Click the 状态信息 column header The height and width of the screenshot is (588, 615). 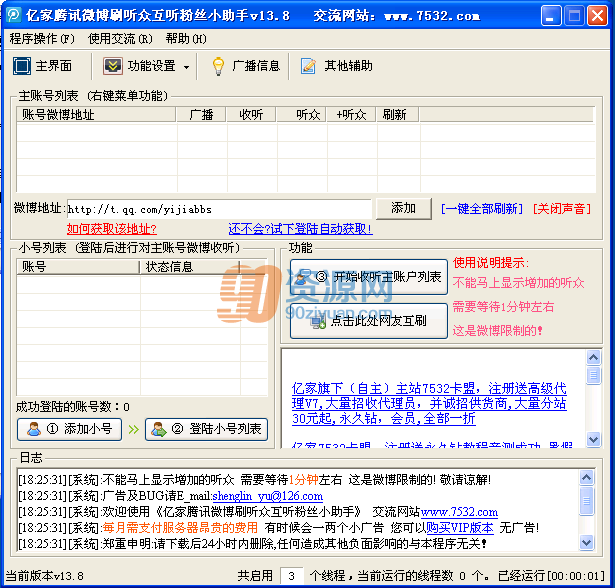[190, 267]
